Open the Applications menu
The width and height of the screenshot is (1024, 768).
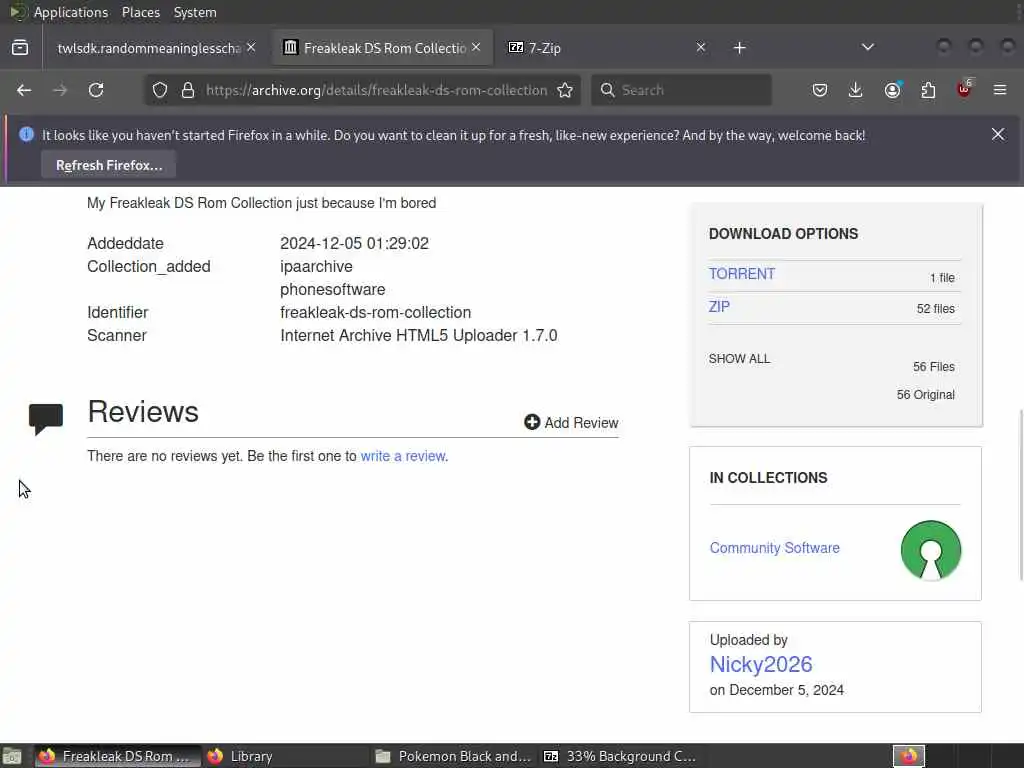71,12
